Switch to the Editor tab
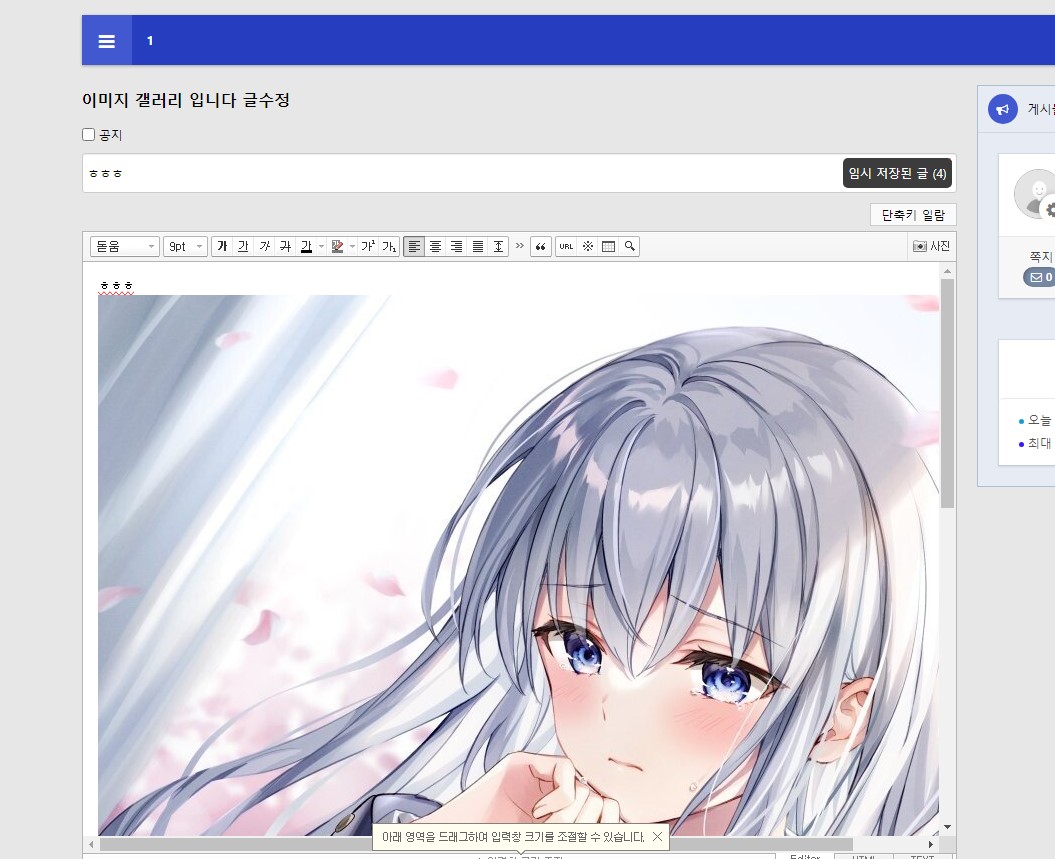1055x859 pixels. pyautogui.click(x=805, y=856)
